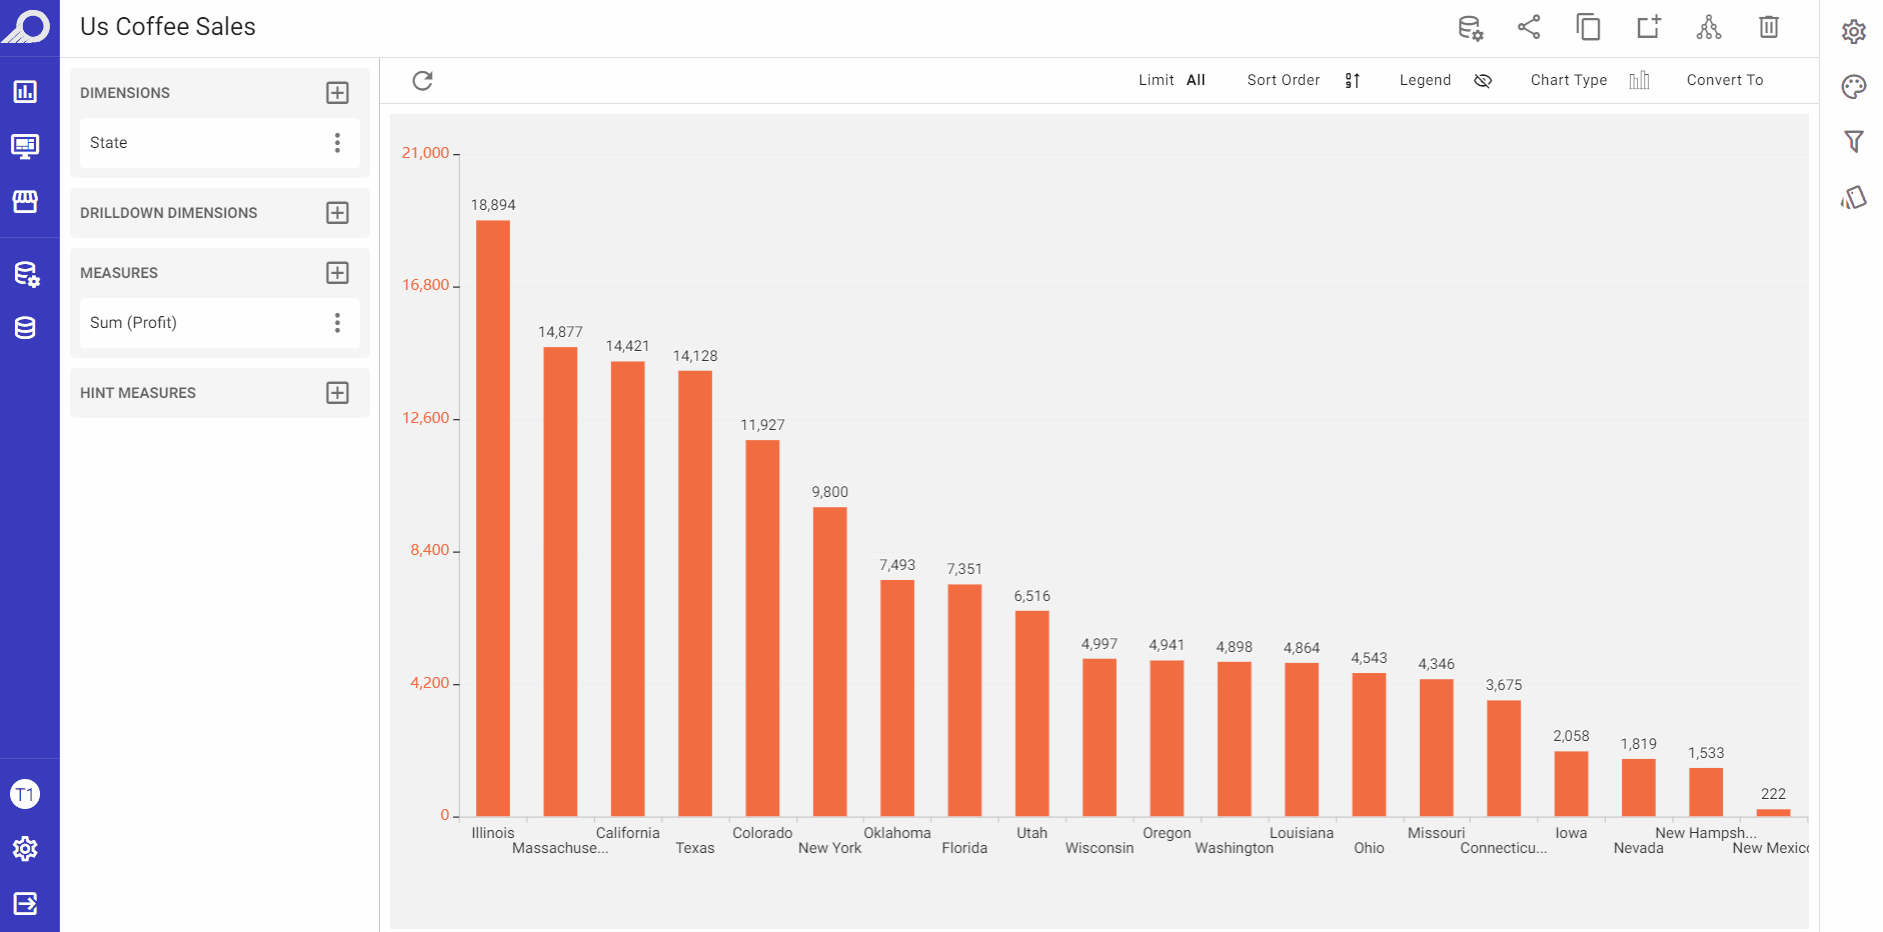1883x932 pixels.
Task: Click the share icon in header
Action: click(x=1529, y=27)
